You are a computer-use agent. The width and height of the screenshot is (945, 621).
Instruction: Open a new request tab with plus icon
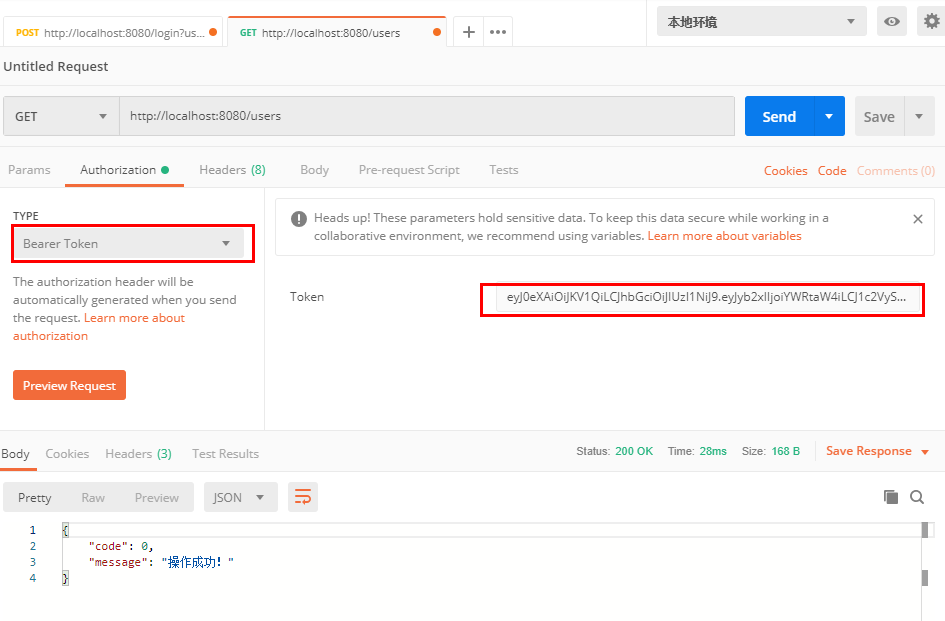coord(468,32)
